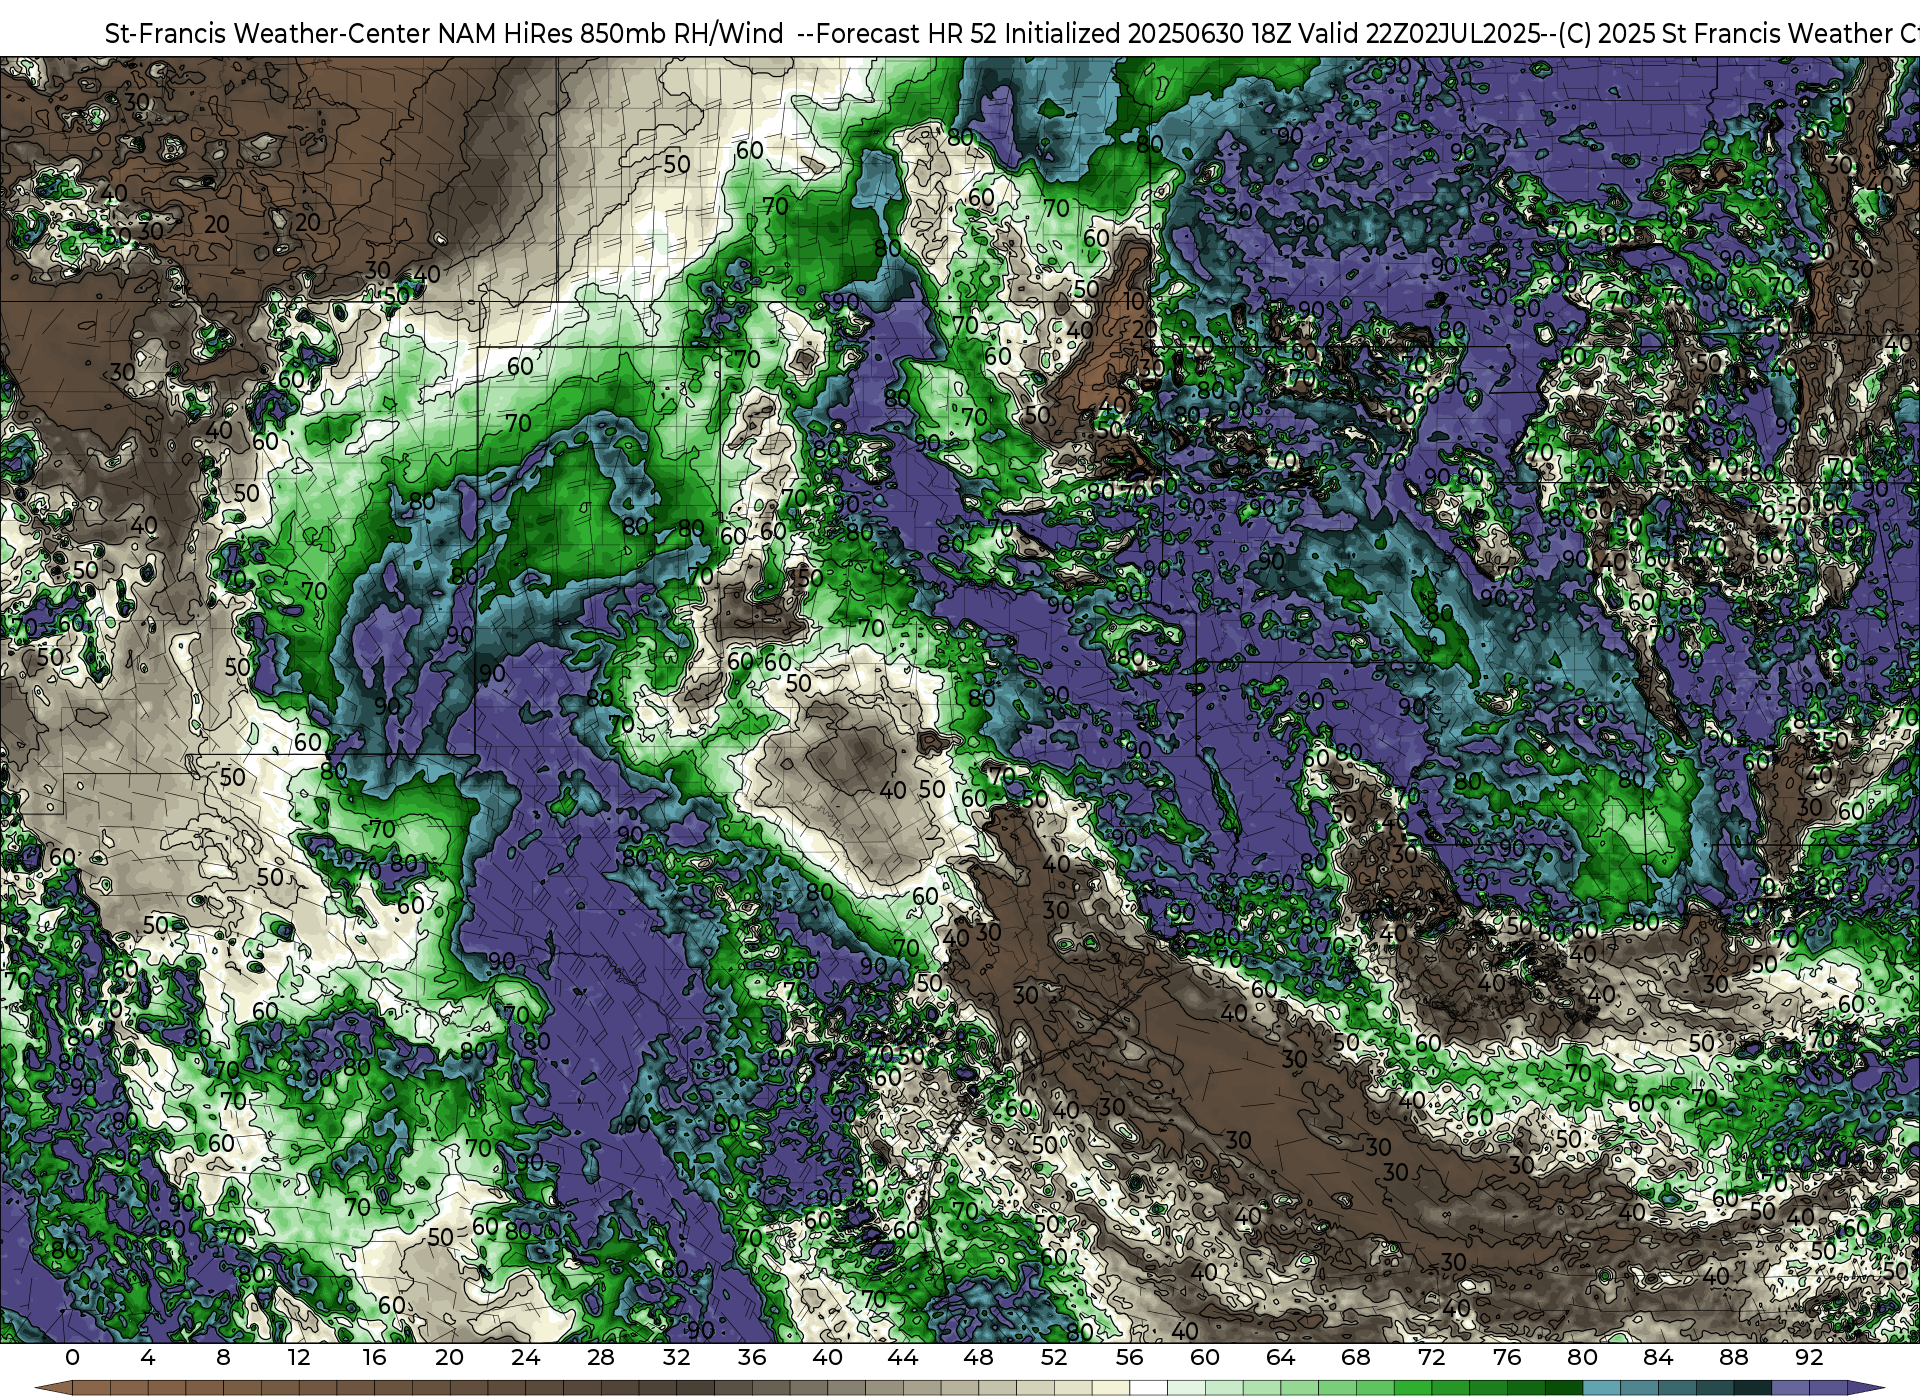Screen dimensions: 1920x1400
Task: Click the "Forecast HR 52" header text
Action: [x=907, y=34]
